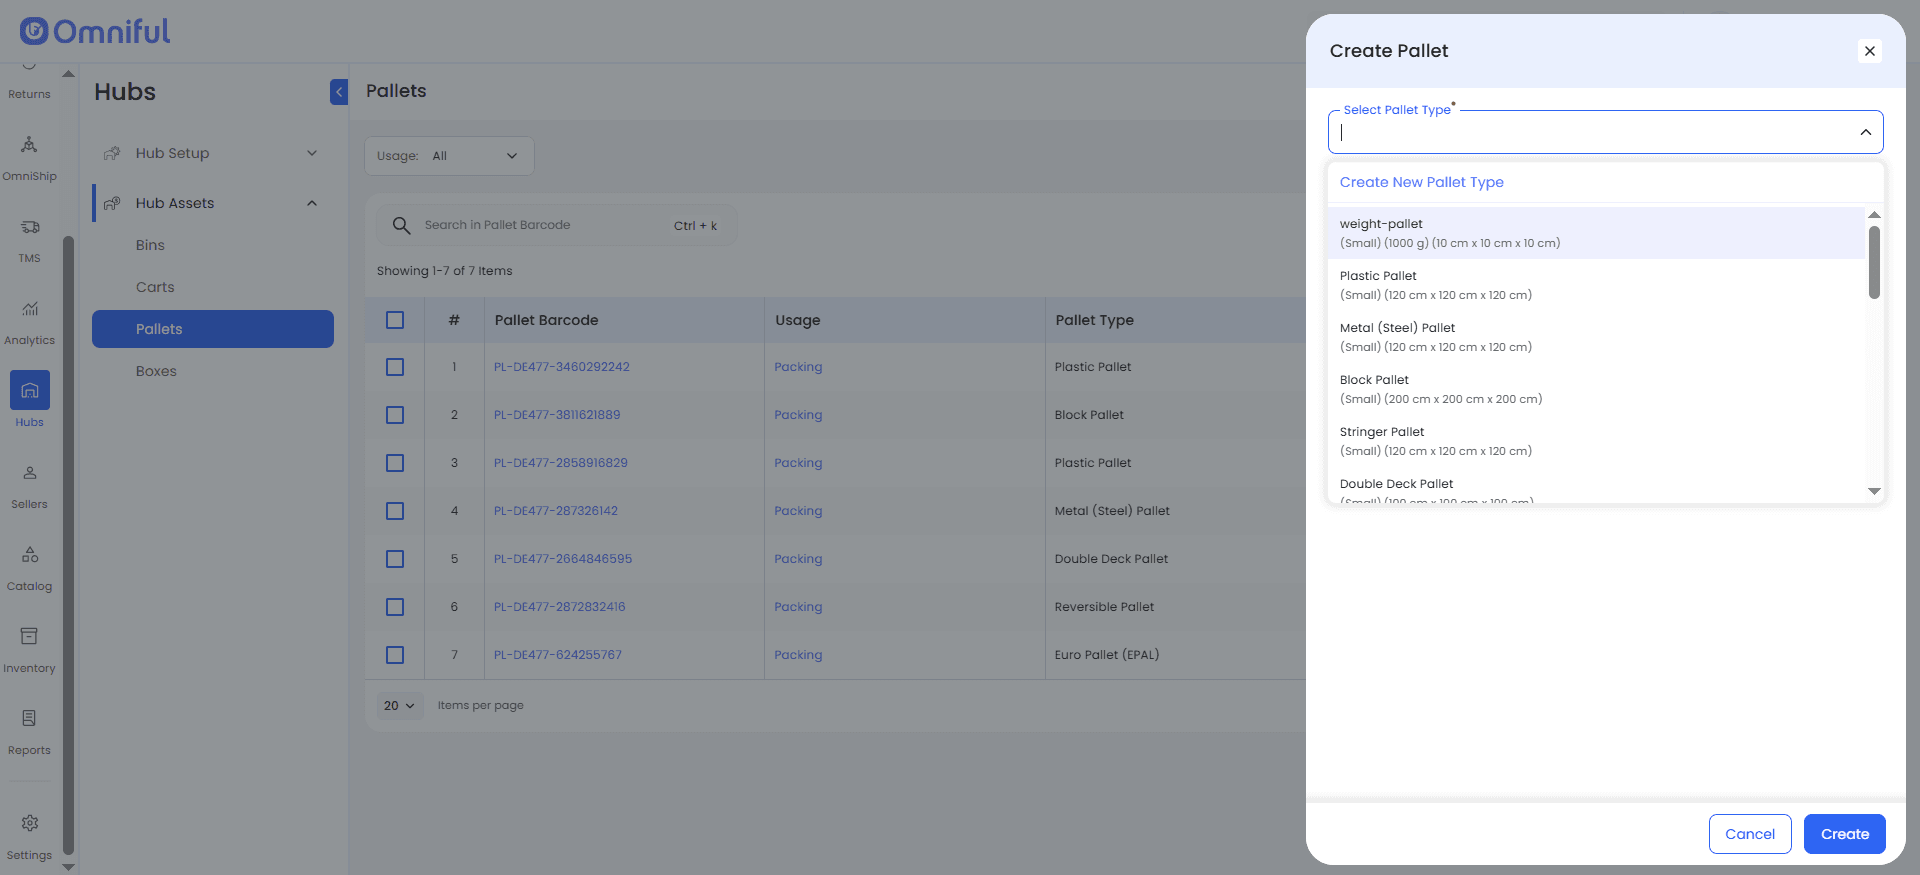Click the Search in Pallet Barcode field
The image size is (1920, 875).
click(x=540, y=225)
